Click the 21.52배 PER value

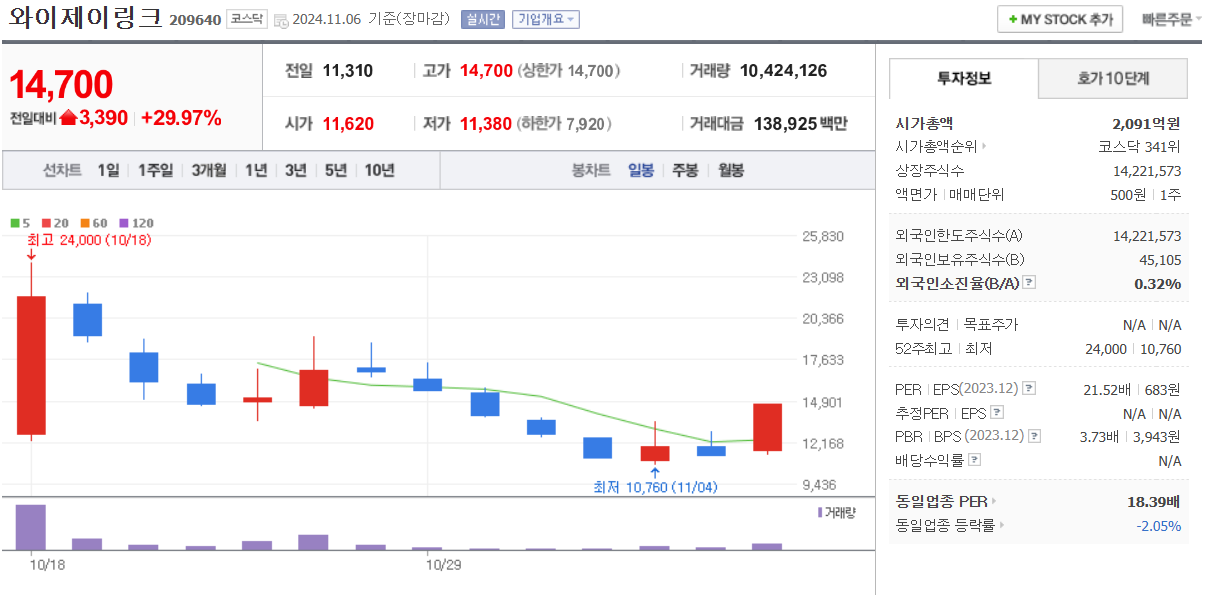click(1108, 388)
